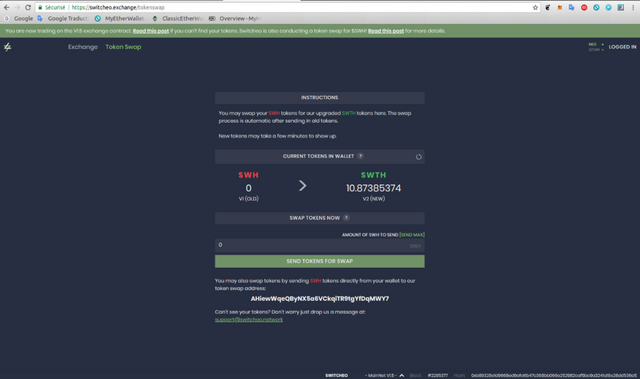The width and height of the screenshot is (640, 379).
Task: Click the SWH balance value 0
Action: click(x=248, y=188)
